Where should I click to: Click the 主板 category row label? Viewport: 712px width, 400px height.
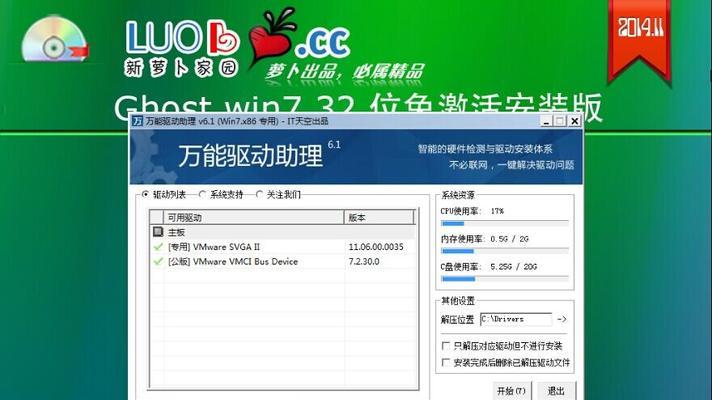[x=176, y=232]
